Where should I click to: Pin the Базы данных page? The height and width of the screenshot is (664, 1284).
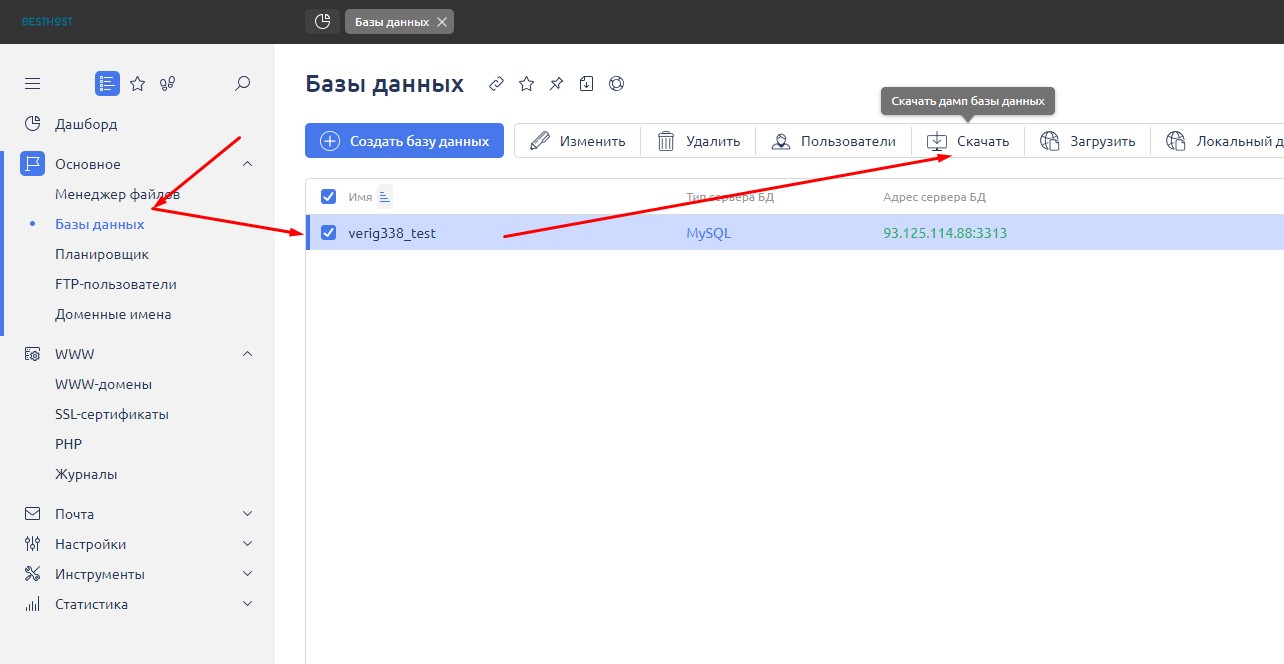tap(556, 84)
